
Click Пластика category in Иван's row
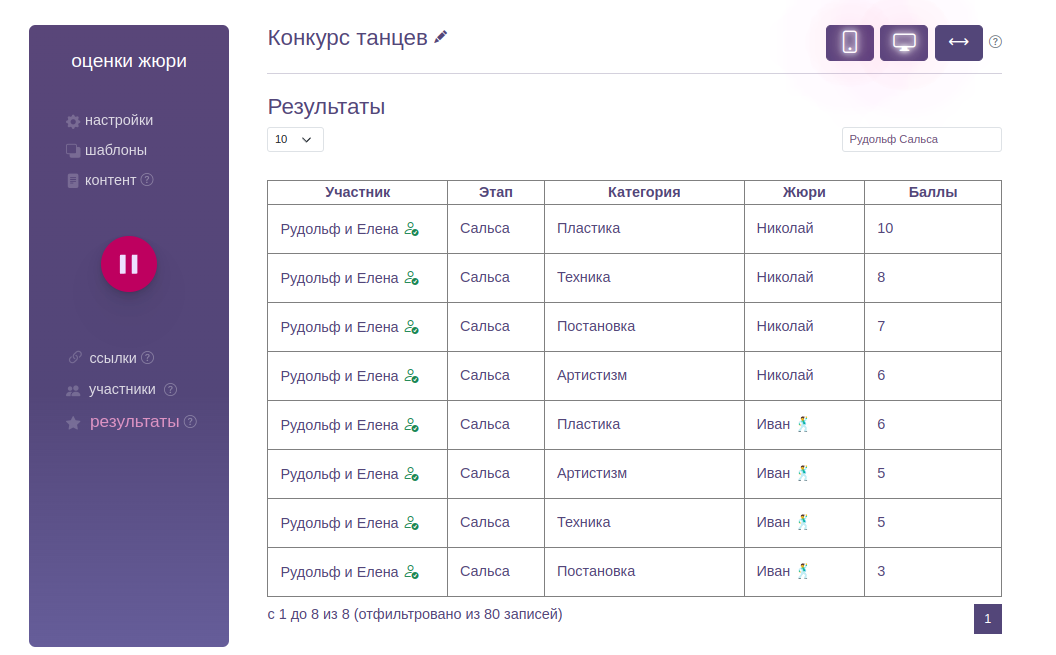point(588,424)
